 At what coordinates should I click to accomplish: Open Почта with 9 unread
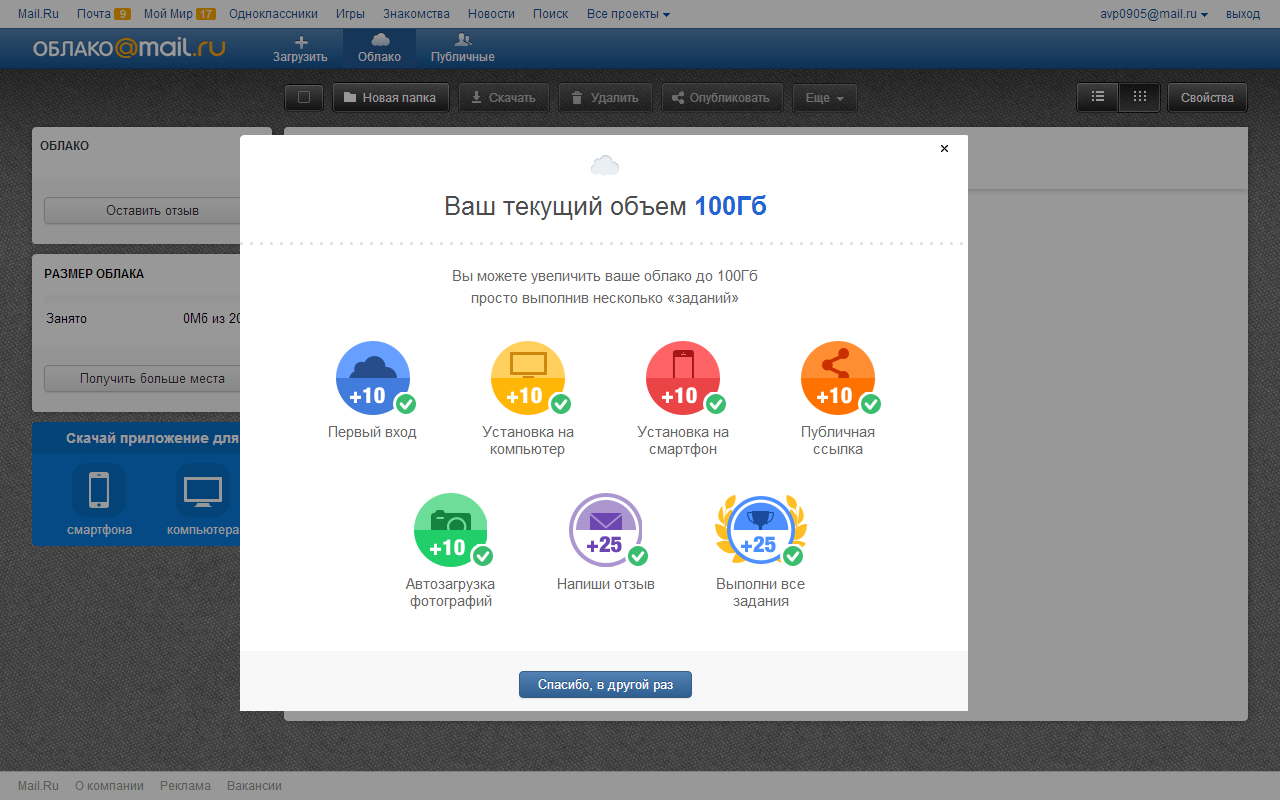click(x=104, y=14)
